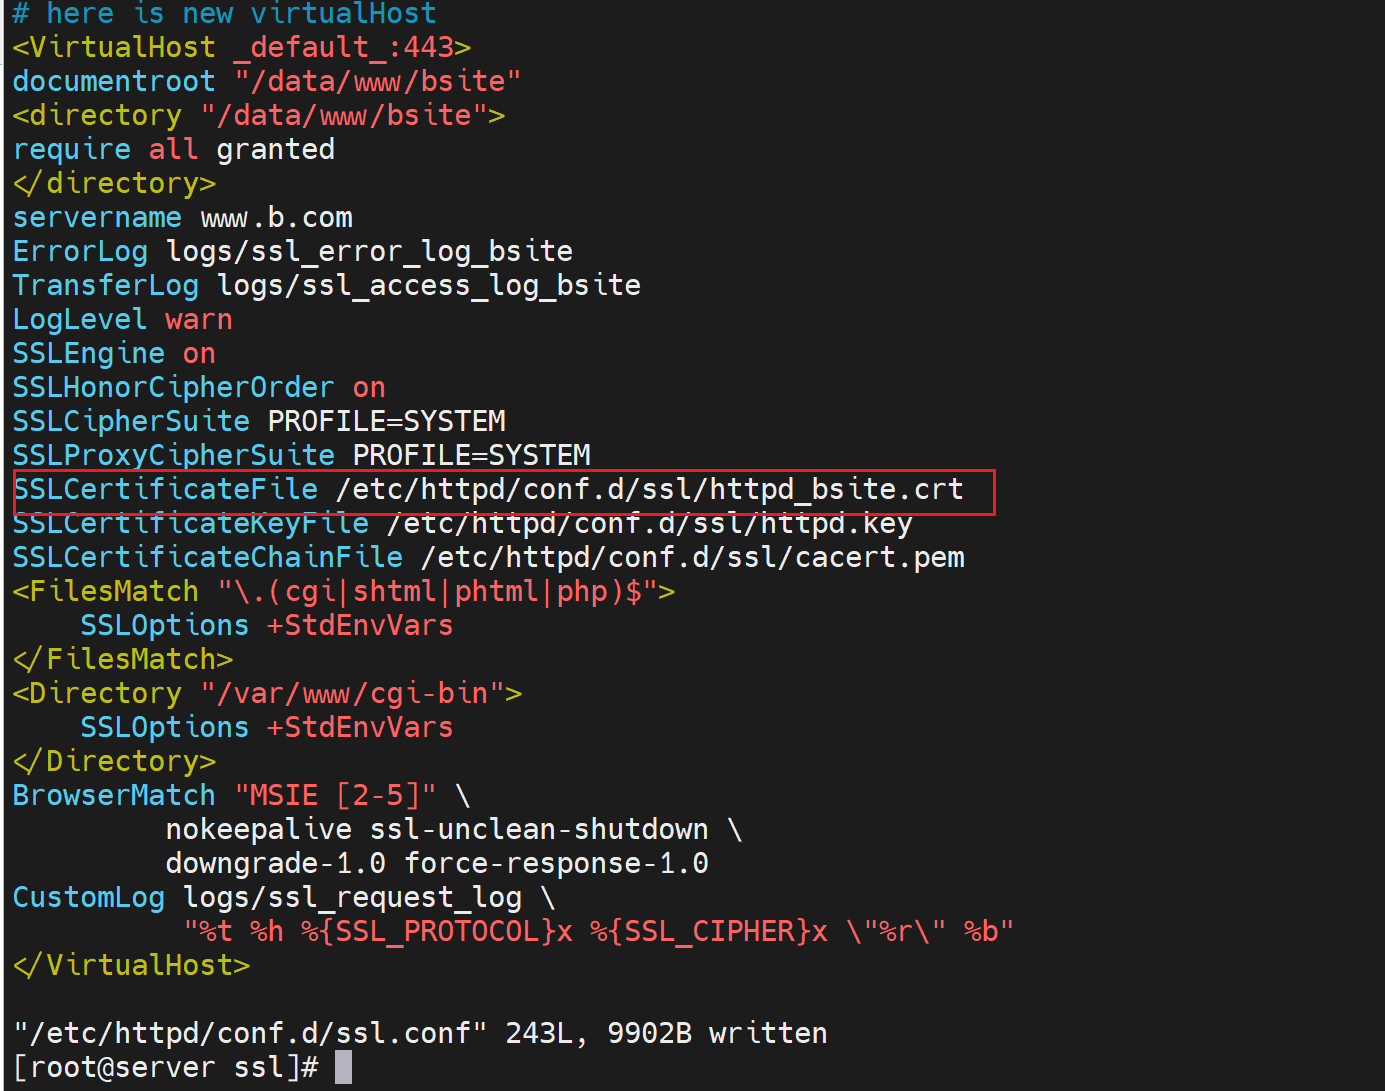Click the [root@server ssl]# shell prompt

click(166, 1067)
